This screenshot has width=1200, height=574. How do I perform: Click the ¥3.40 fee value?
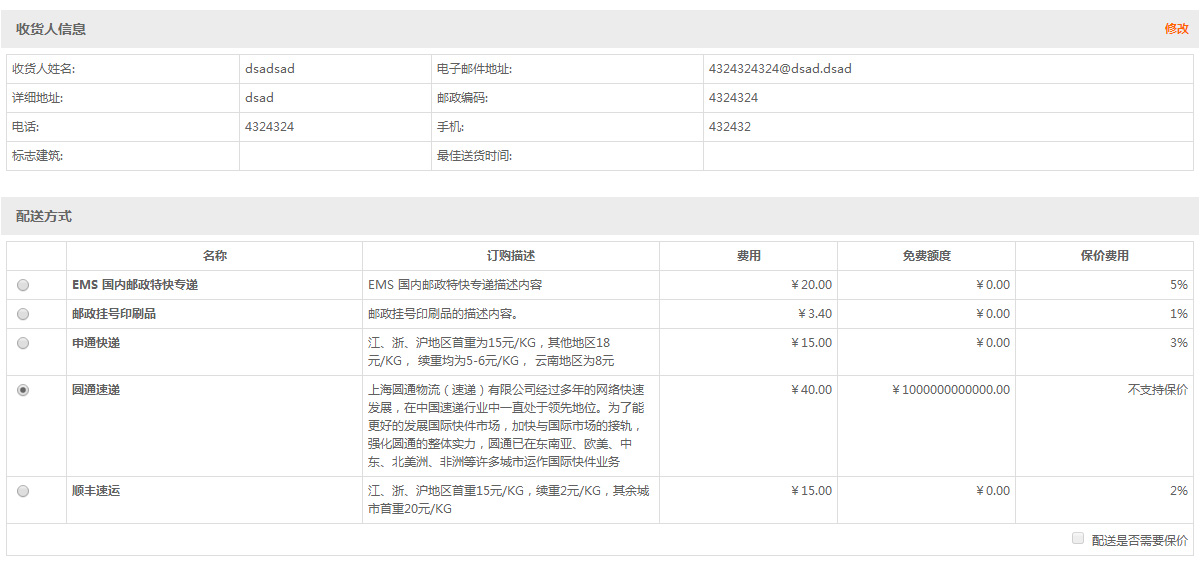coord(815,314)
